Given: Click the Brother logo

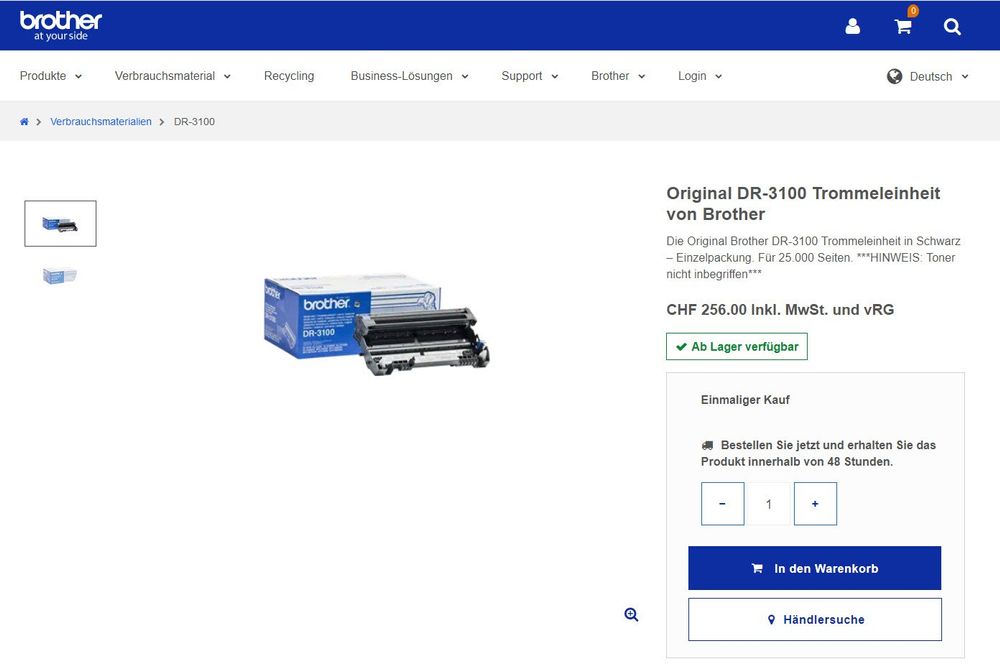Looking at the screenshot, I should (61, 25).
